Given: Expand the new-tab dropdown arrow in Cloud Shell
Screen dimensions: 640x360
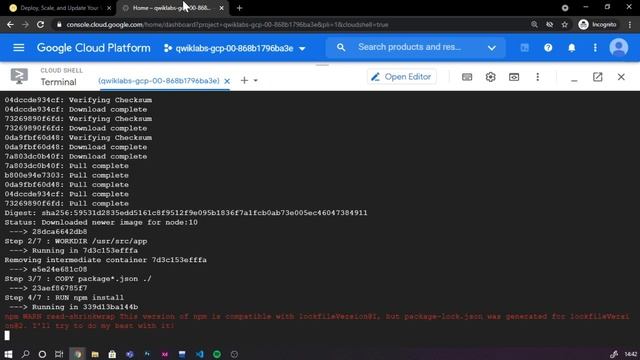Looking at the screenshot, I should [x=256, y=80].
